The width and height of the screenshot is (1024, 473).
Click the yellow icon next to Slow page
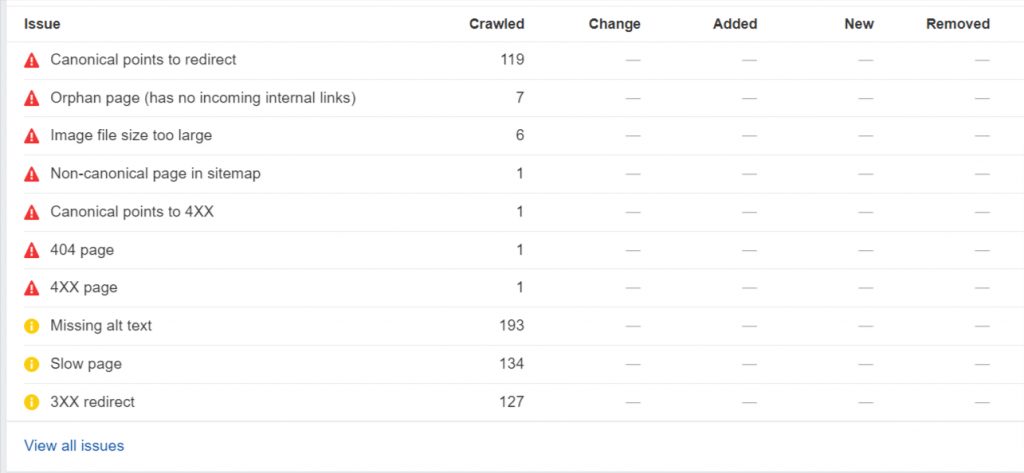tap(32, 364)
